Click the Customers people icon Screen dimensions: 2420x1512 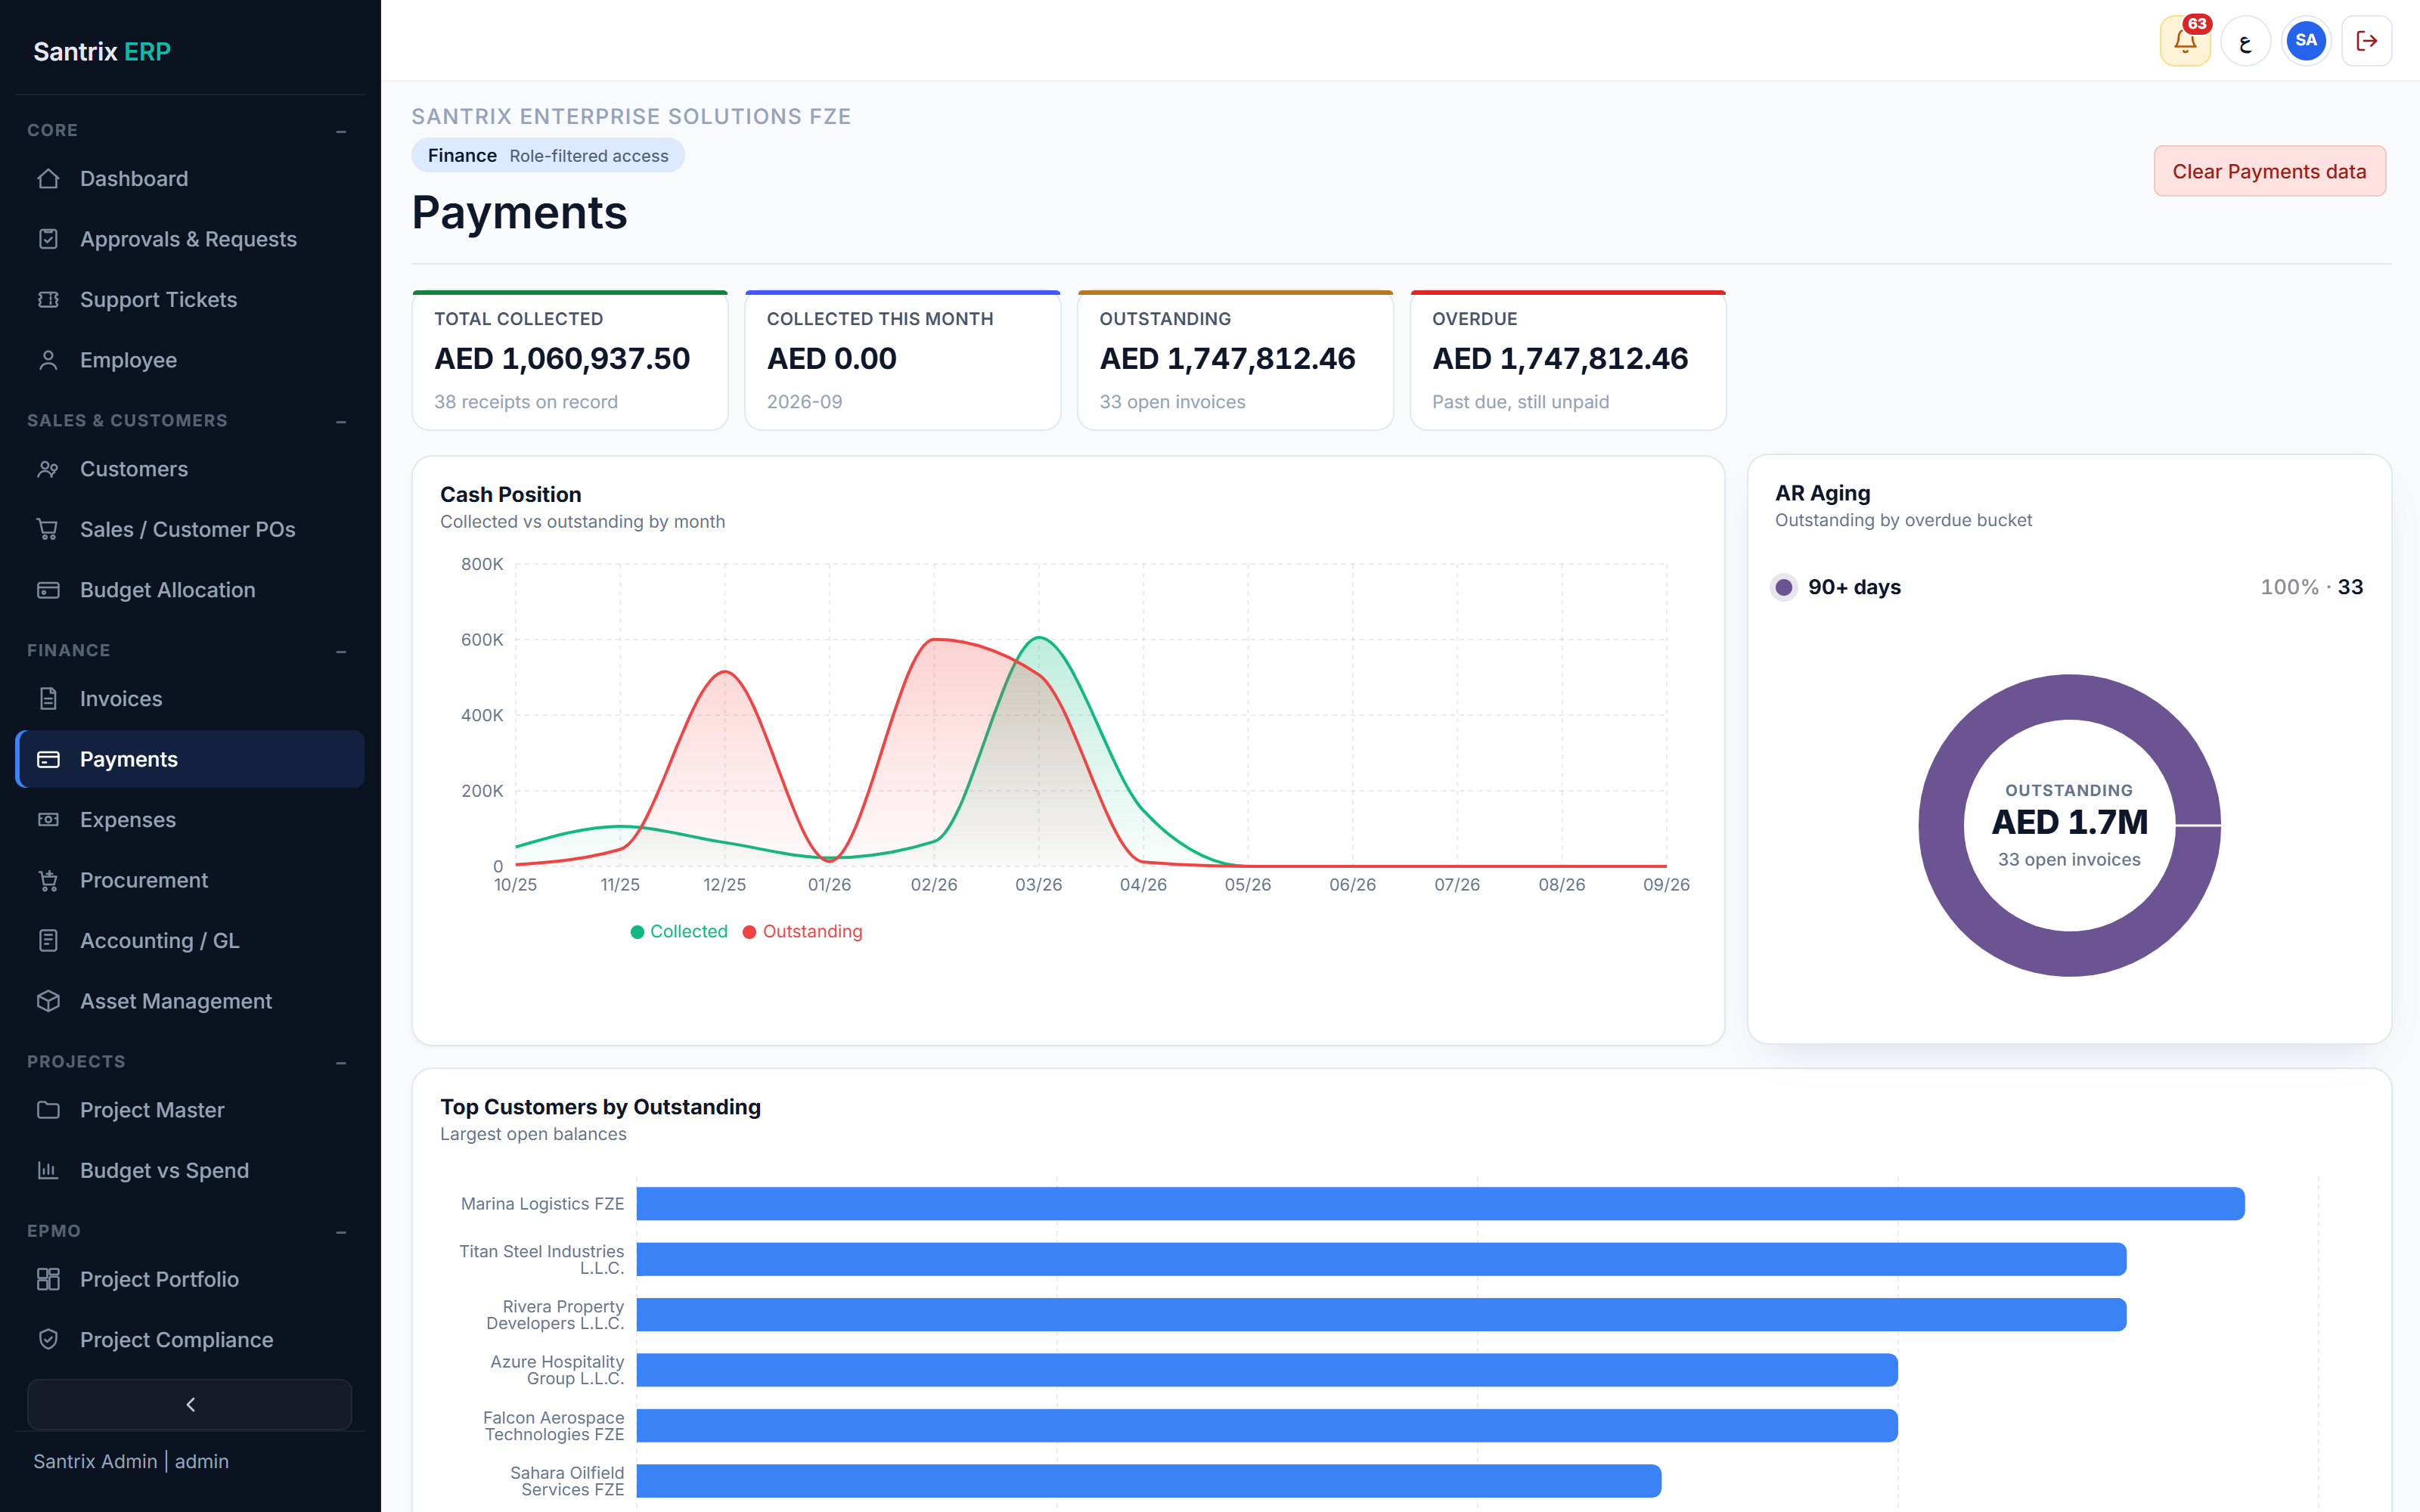click(x=48, y=469)
